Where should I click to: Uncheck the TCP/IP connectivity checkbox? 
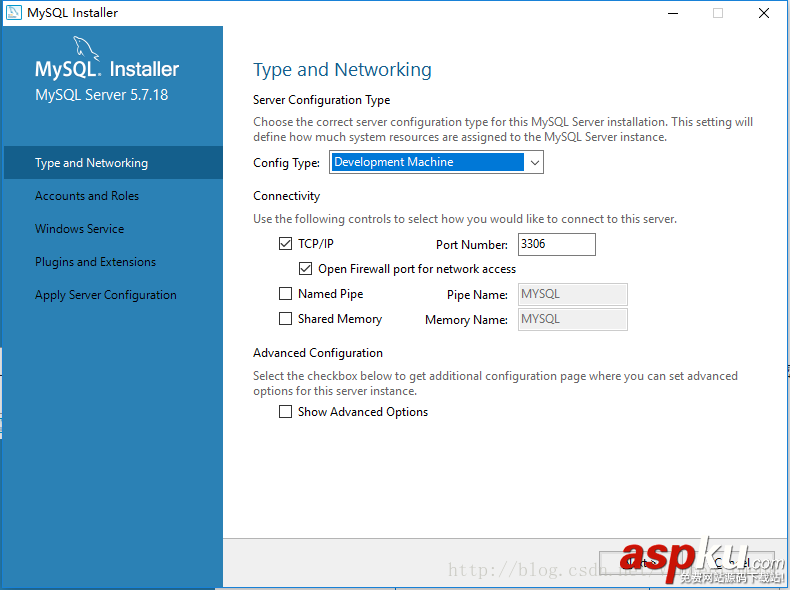286,244
